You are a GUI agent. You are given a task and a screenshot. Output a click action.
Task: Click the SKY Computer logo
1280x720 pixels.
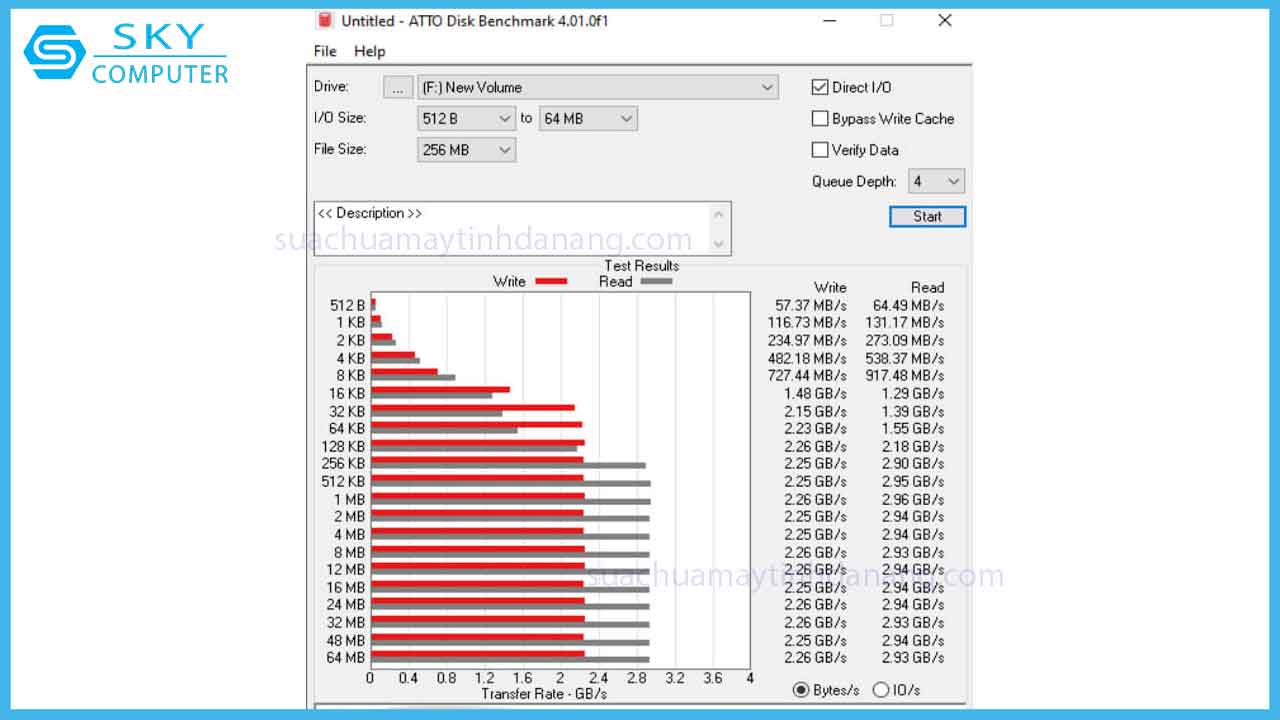pos(126,54)
